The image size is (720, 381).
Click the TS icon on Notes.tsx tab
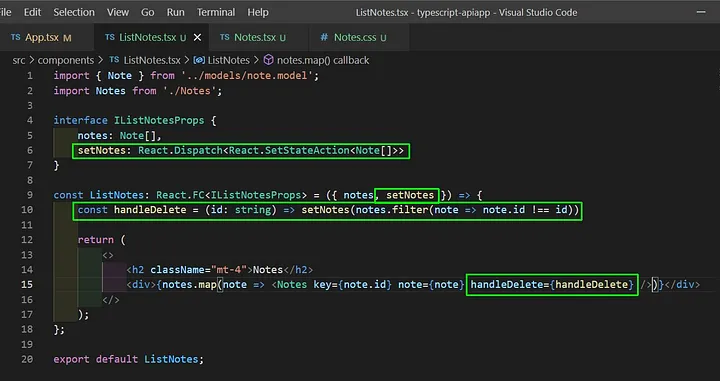pos(225,37)
